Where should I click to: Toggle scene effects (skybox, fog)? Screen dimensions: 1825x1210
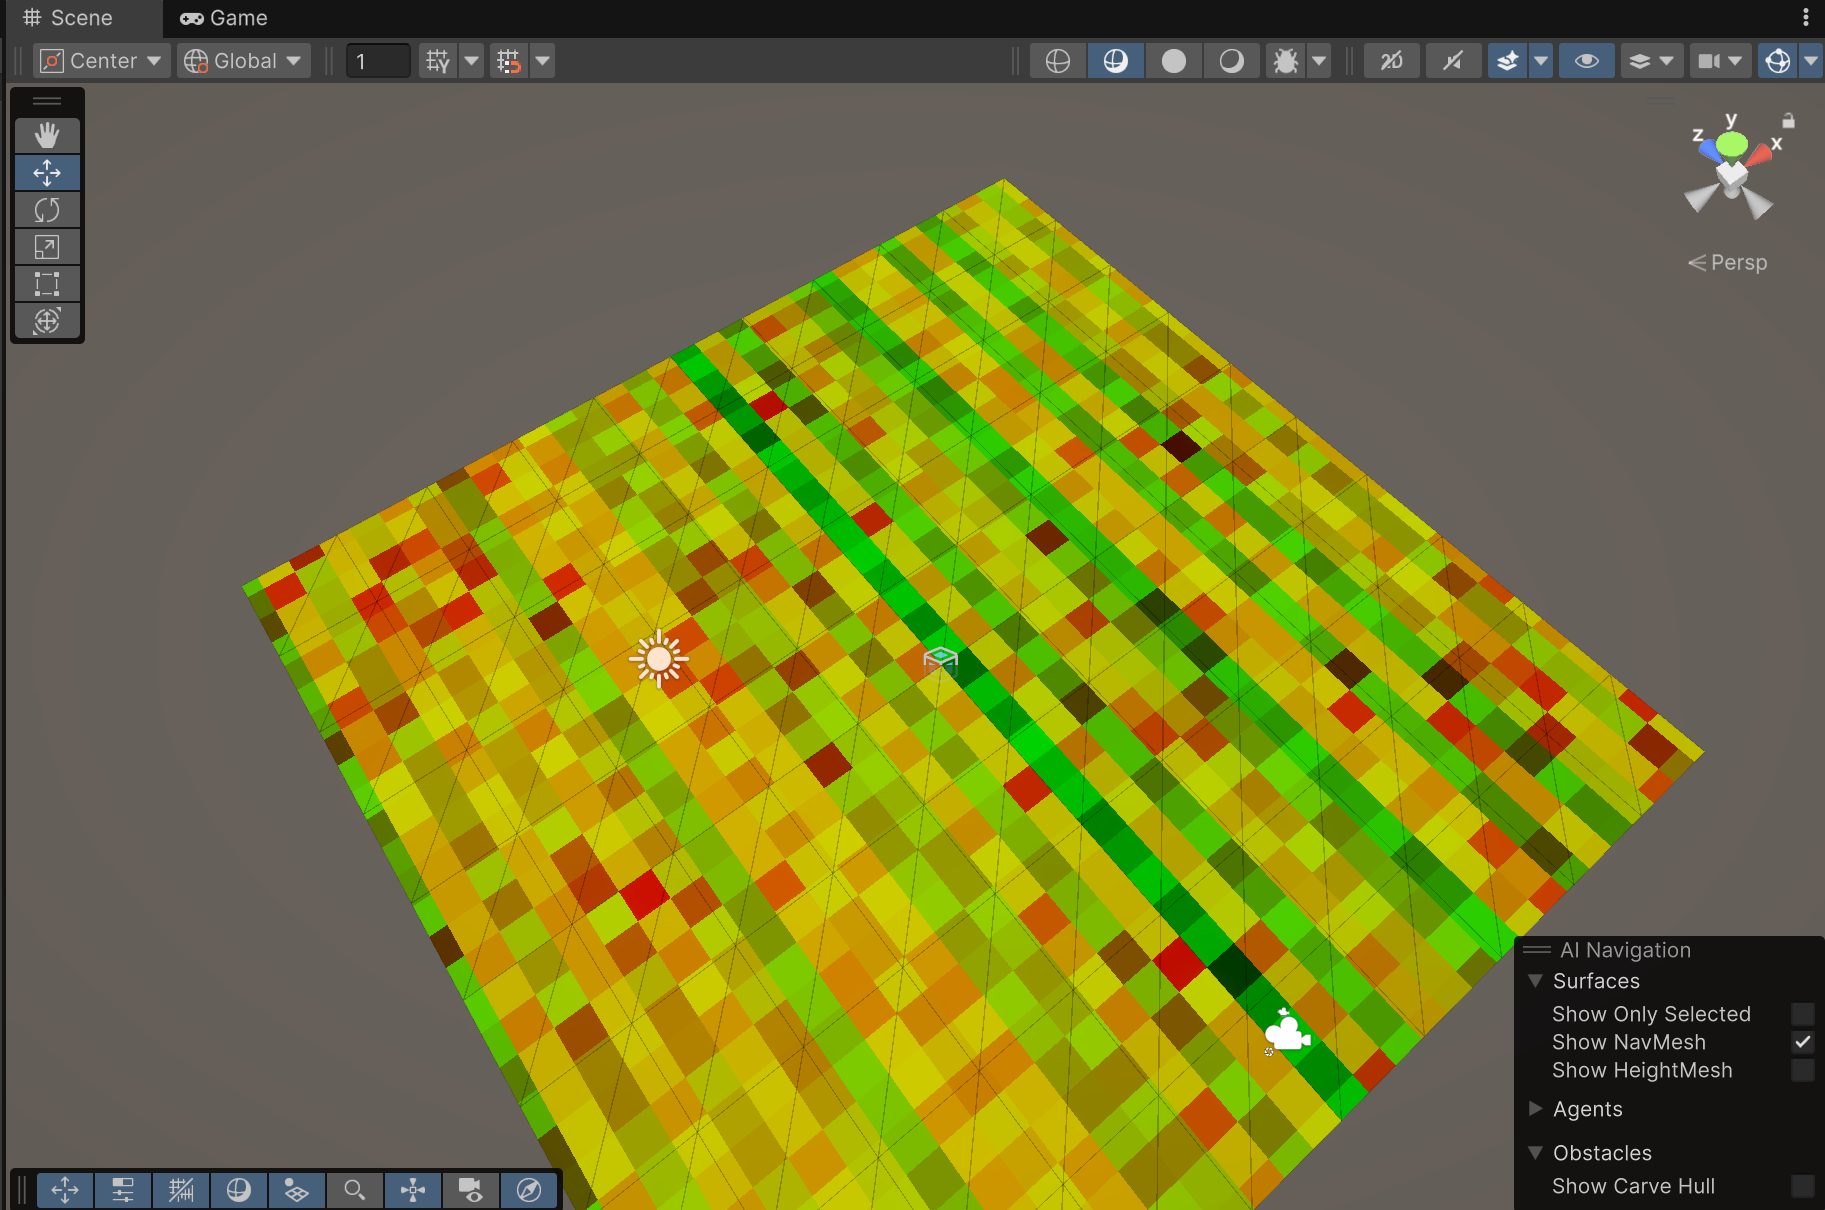[1508, 61]
